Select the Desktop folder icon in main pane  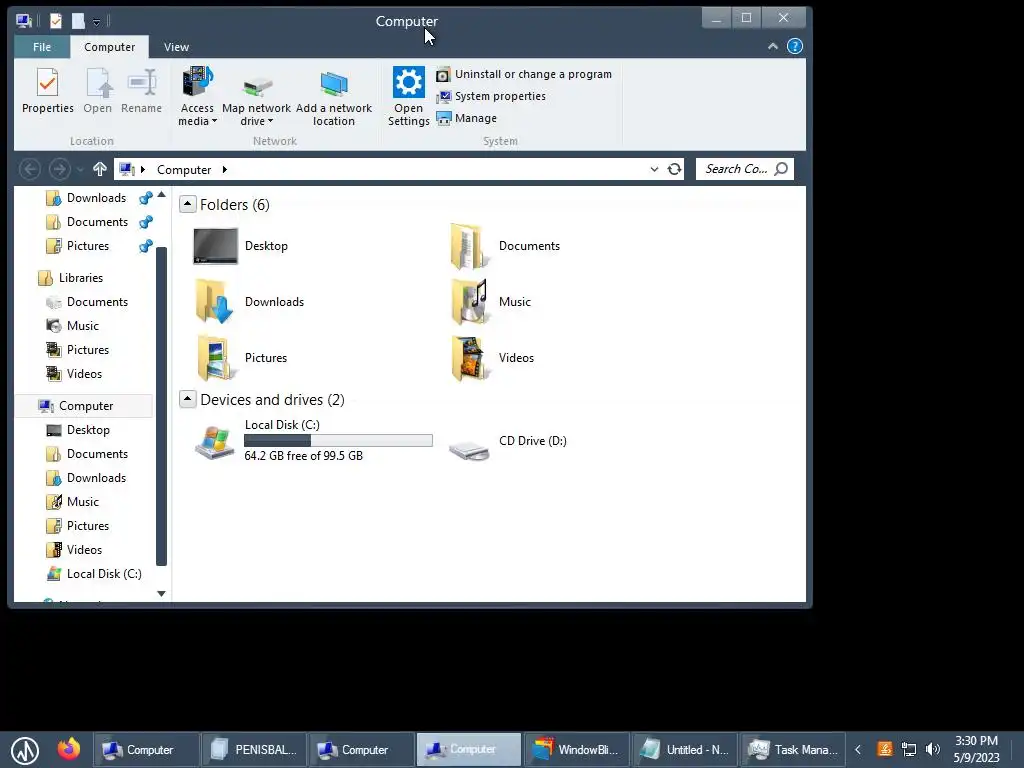pos(216,246)
